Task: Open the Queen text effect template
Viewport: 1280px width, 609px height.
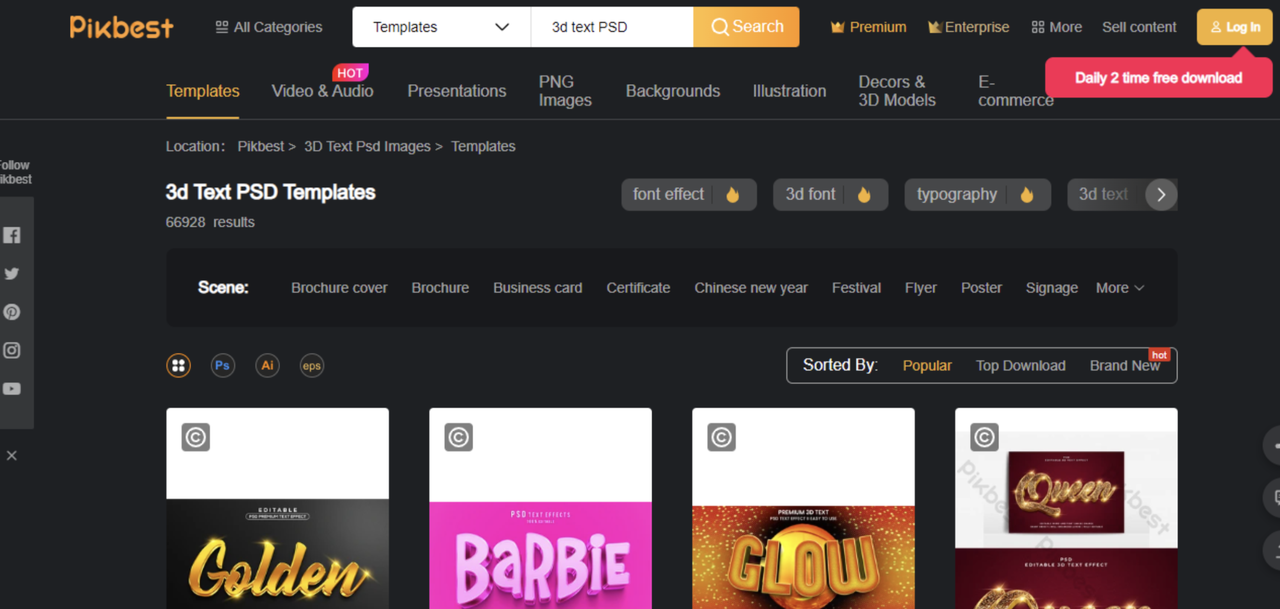Action: click(x=1066, y=508)
